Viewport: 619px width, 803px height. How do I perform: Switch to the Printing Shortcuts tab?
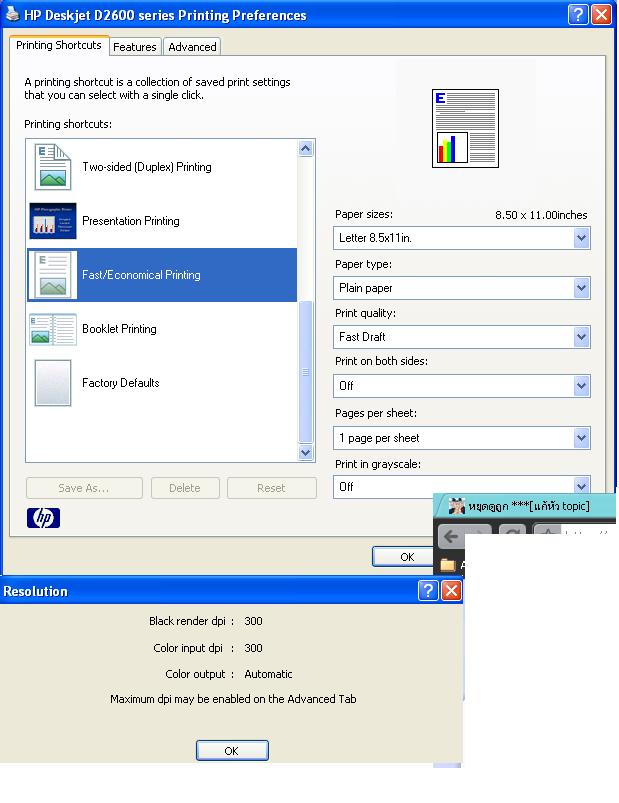tap(59, 45)
